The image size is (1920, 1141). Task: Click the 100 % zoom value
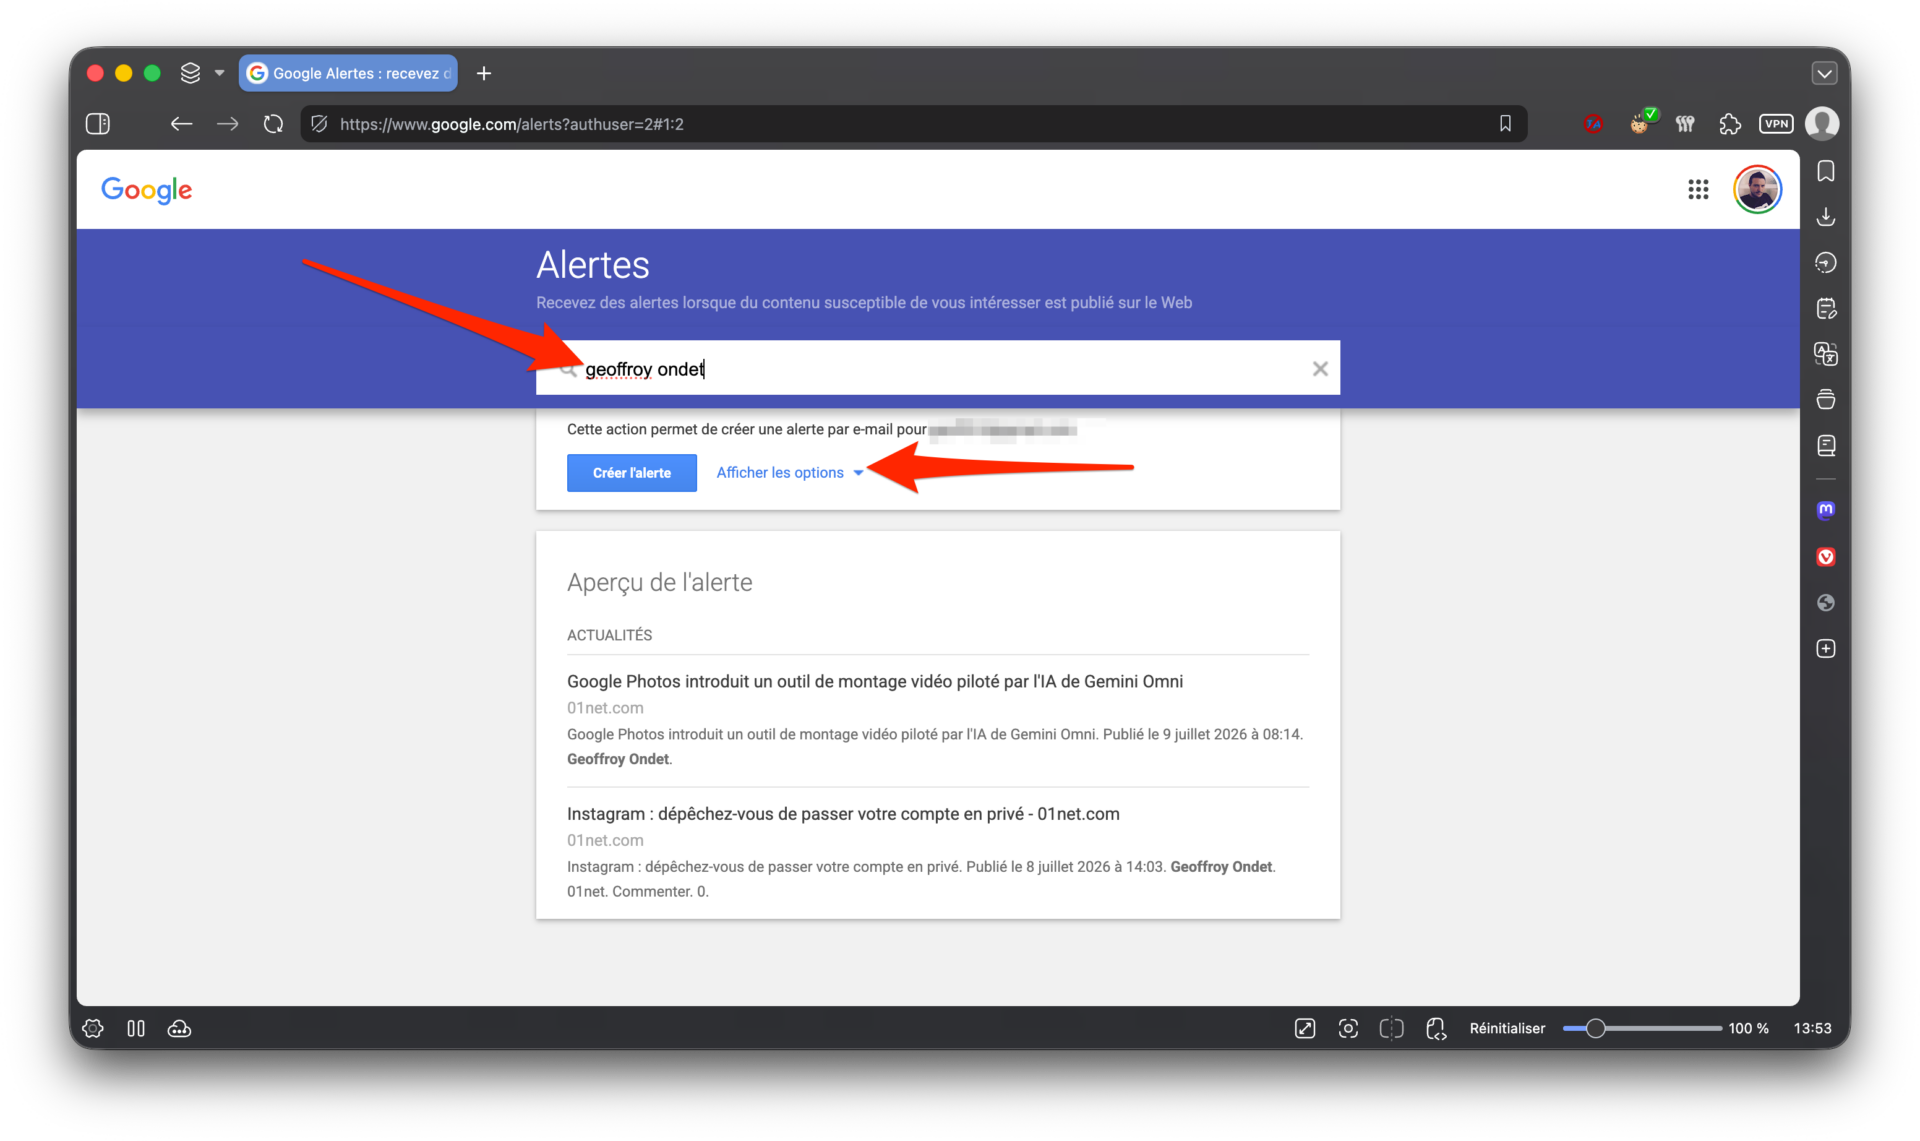point(1748,1028)
